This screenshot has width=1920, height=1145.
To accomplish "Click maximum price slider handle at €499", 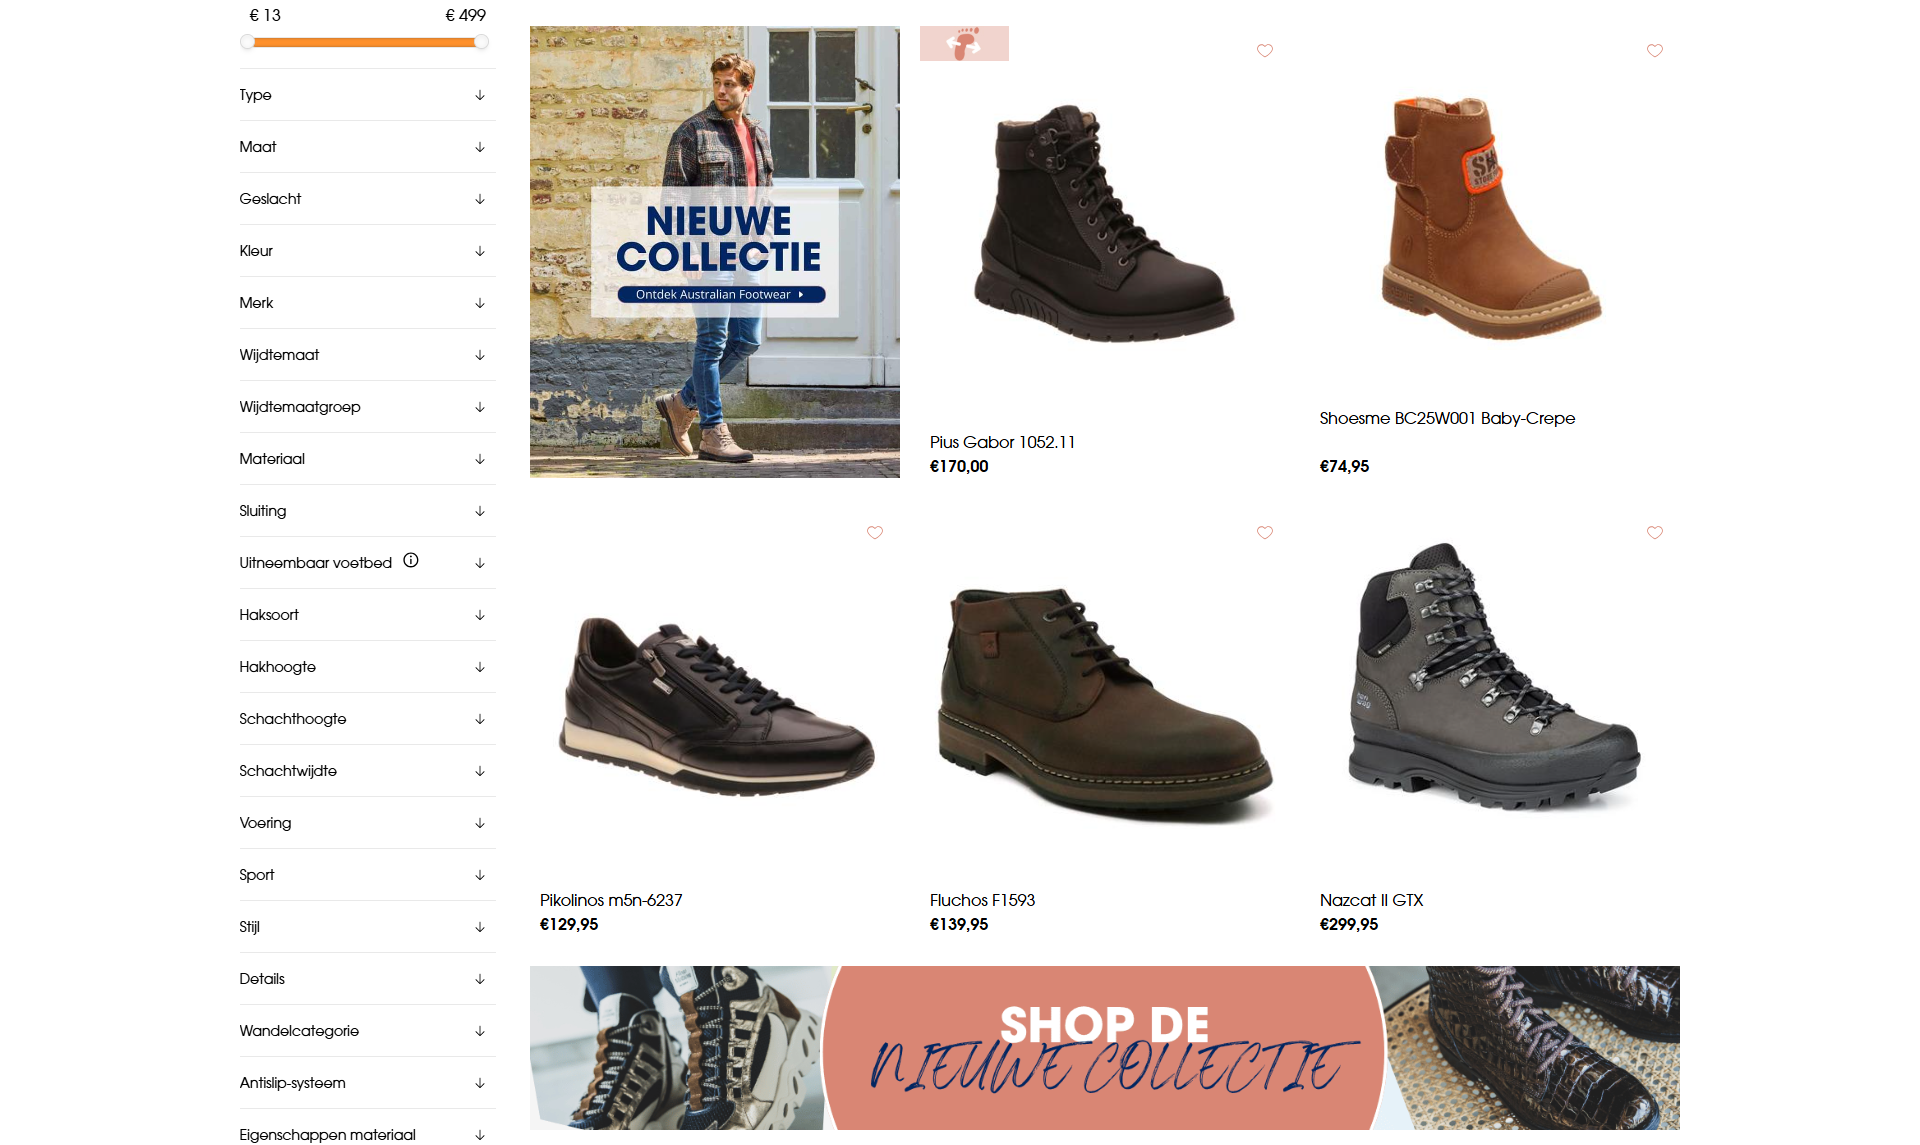I will pyautogui.click(x=481, y=42).
